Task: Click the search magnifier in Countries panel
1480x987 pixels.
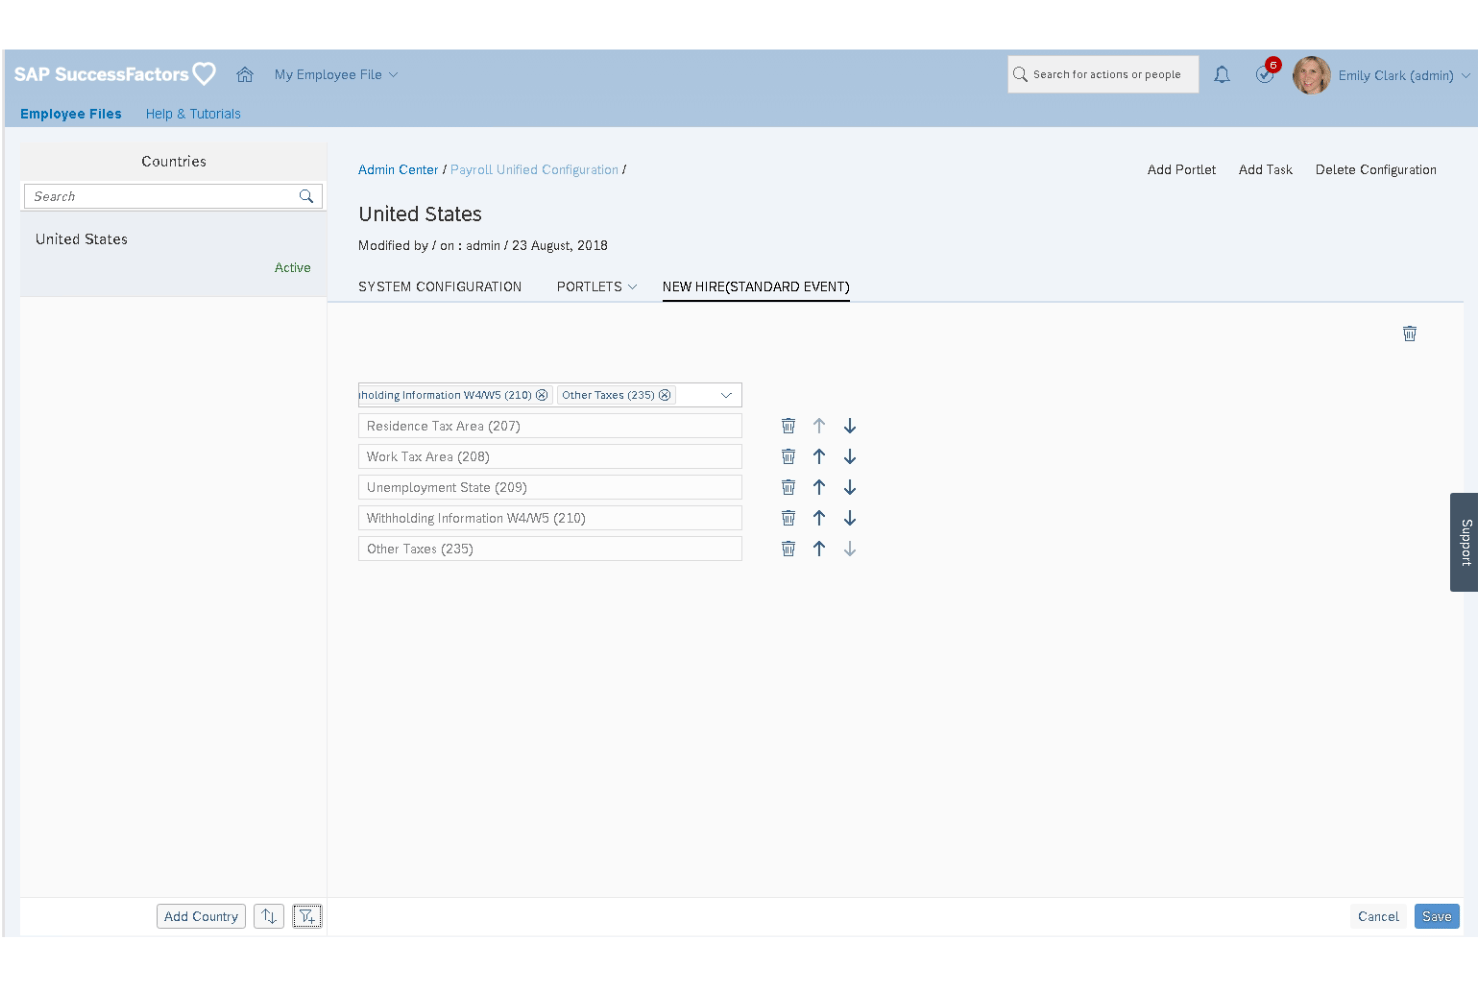Action: point(306,197)
